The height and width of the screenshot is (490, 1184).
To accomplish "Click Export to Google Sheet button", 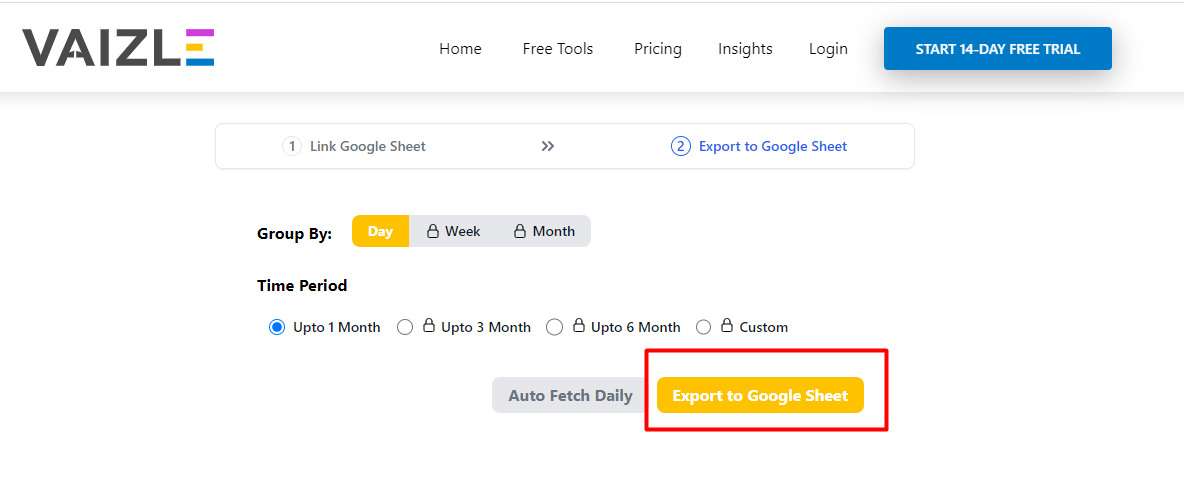I will (760, 395).
